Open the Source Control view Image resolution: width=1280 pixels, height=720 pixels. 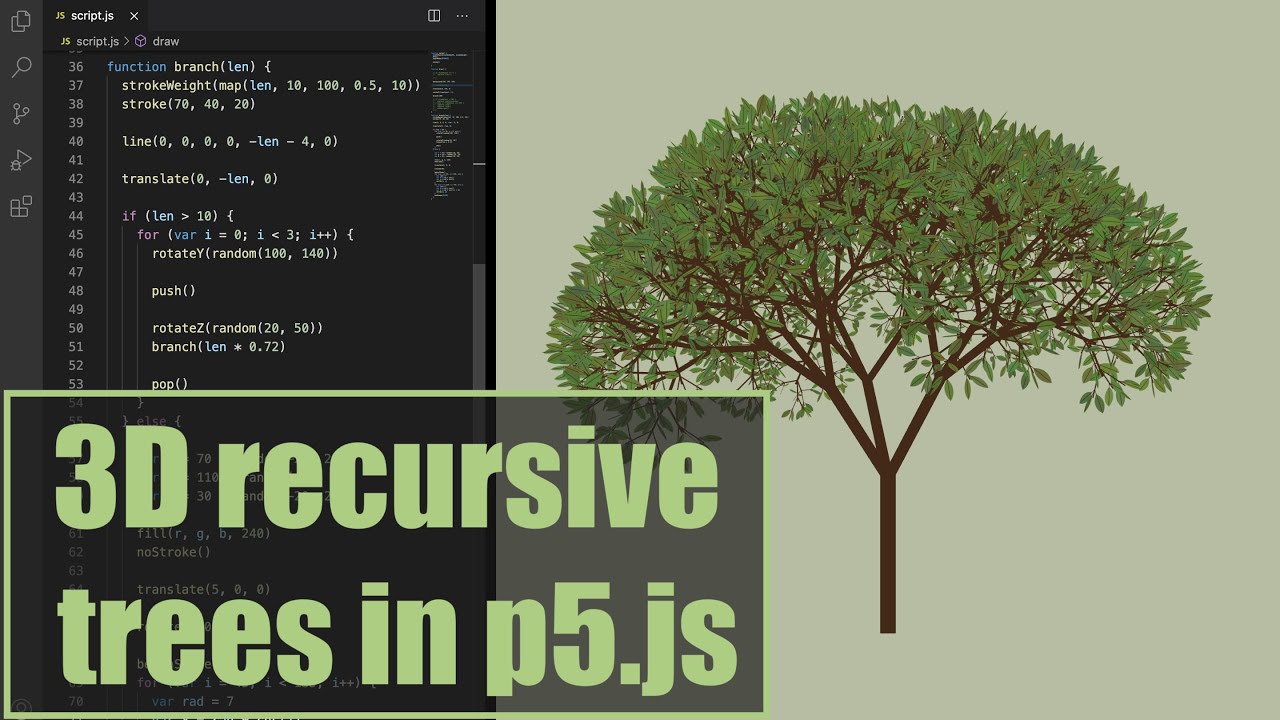point(20,113)
